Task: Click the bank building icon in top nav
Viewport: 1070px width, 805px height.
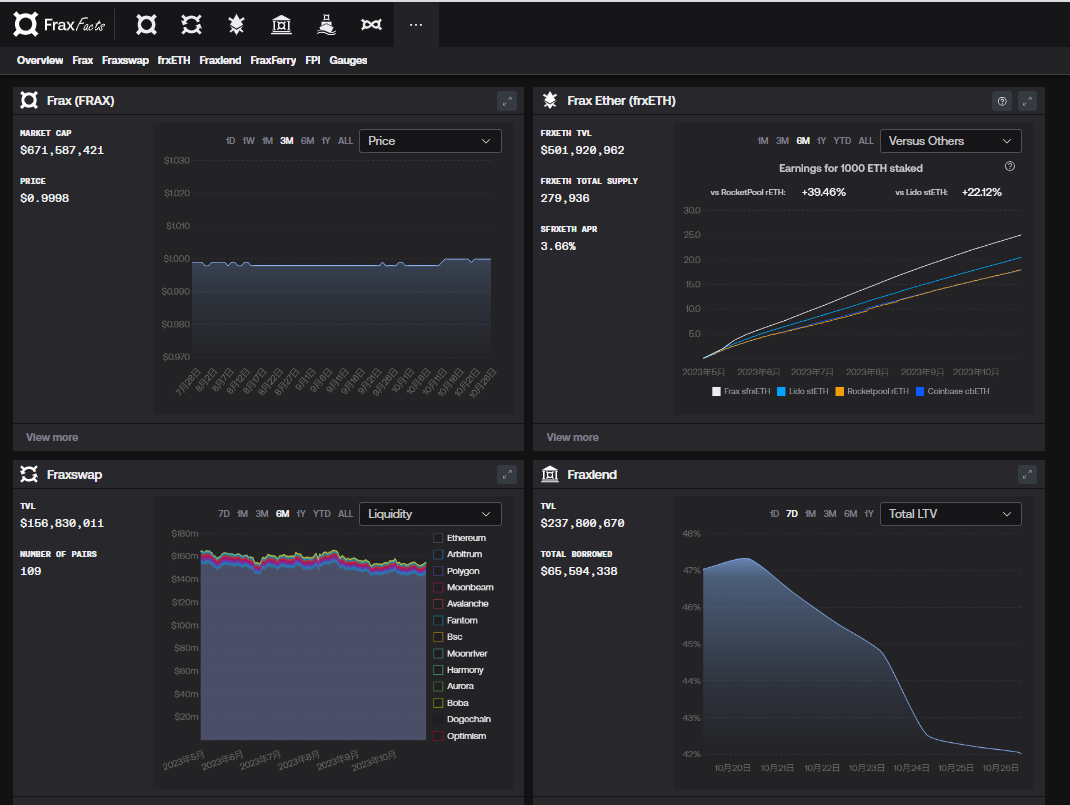Action: (281, 24)
